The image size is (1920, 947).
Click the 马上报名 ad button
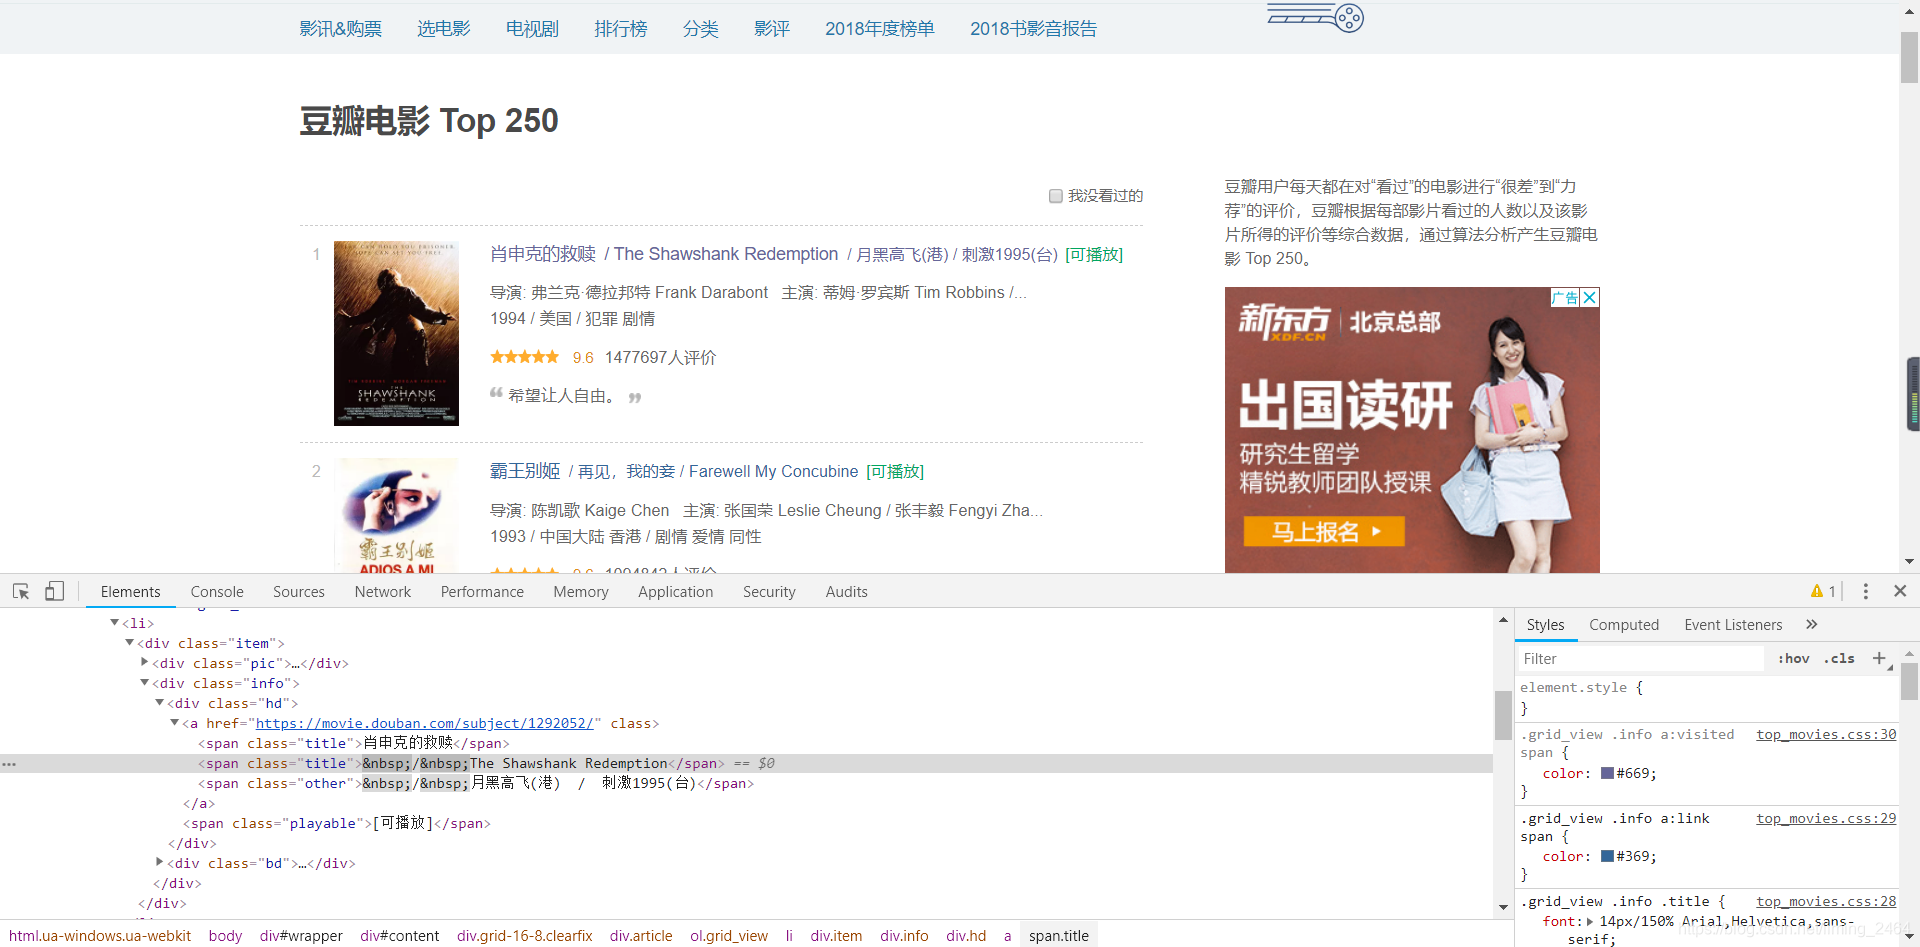click(1324, 531)
